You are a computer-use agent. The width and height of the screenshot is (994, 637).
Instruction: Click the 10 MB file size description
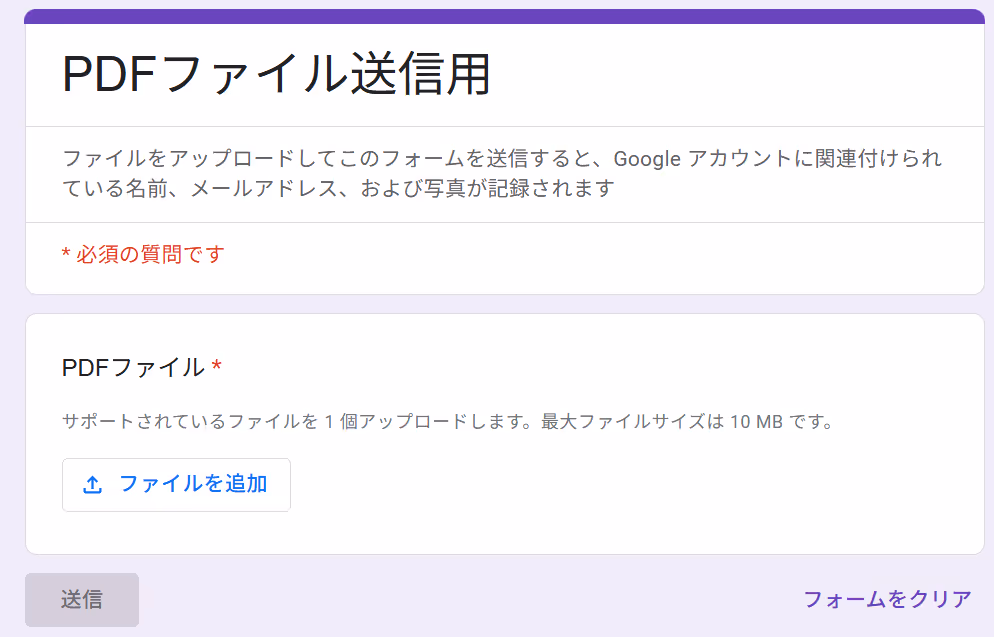(x=448, y=421)
